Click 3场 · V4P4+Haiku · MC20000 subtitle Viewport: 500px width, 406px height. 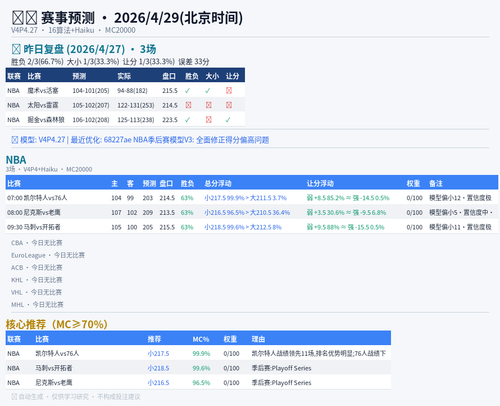click(49, 169)
